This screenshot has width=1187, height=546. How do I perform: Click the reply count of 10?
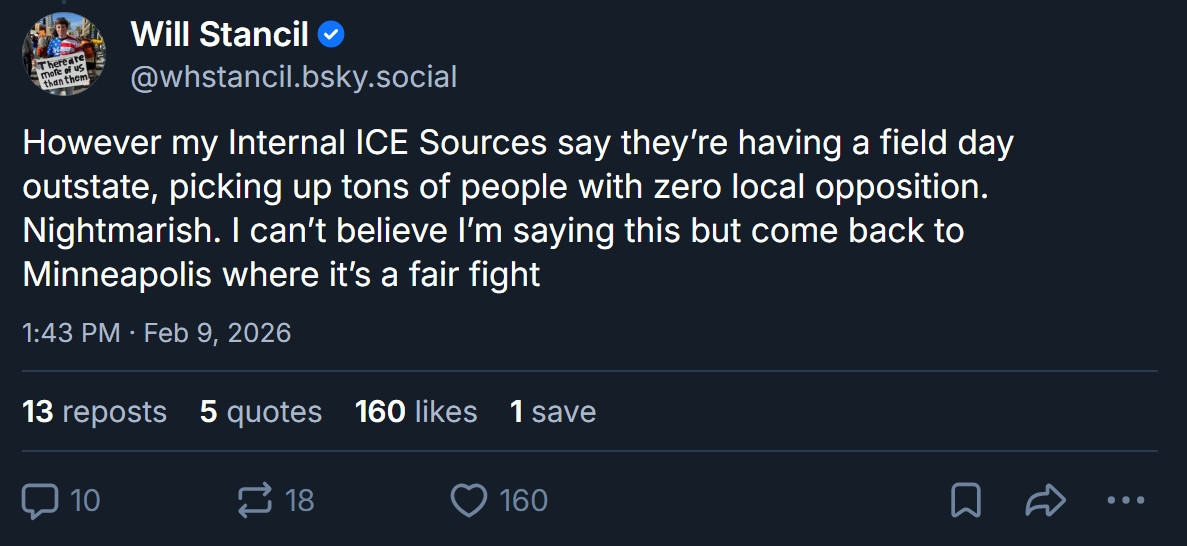tap(85, 500)
